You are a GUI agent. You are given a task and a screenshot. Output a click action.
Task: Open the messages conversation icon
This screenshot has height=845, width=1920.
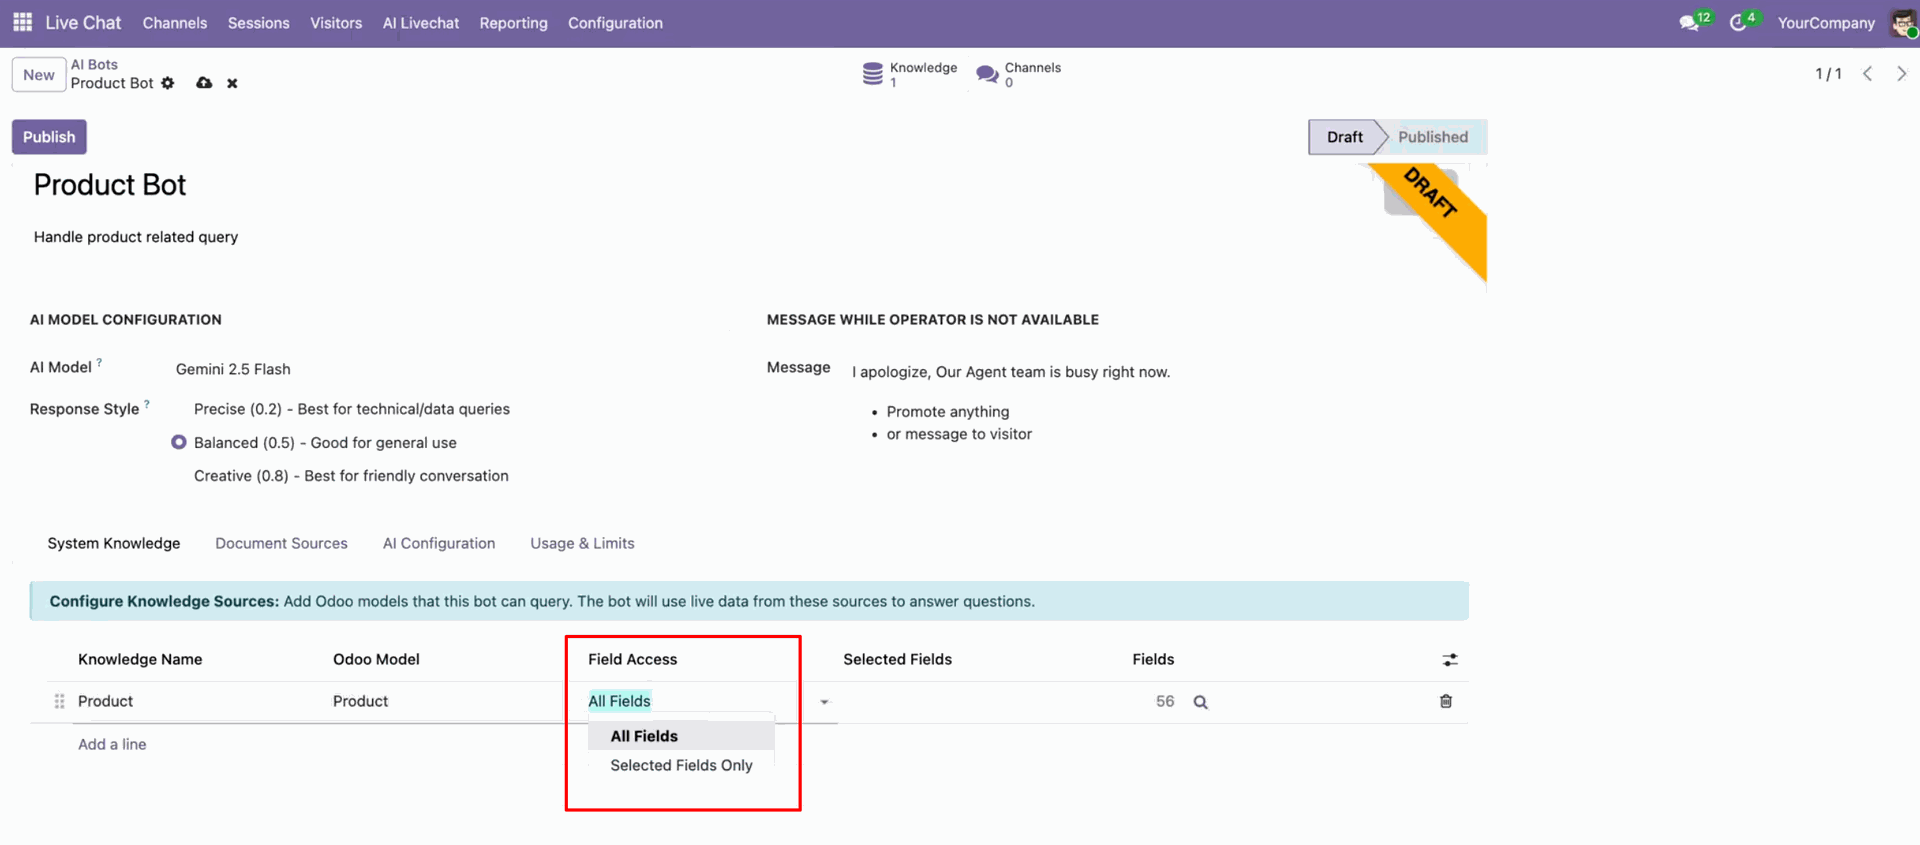pyautogui.click(x=1689, y=23)
